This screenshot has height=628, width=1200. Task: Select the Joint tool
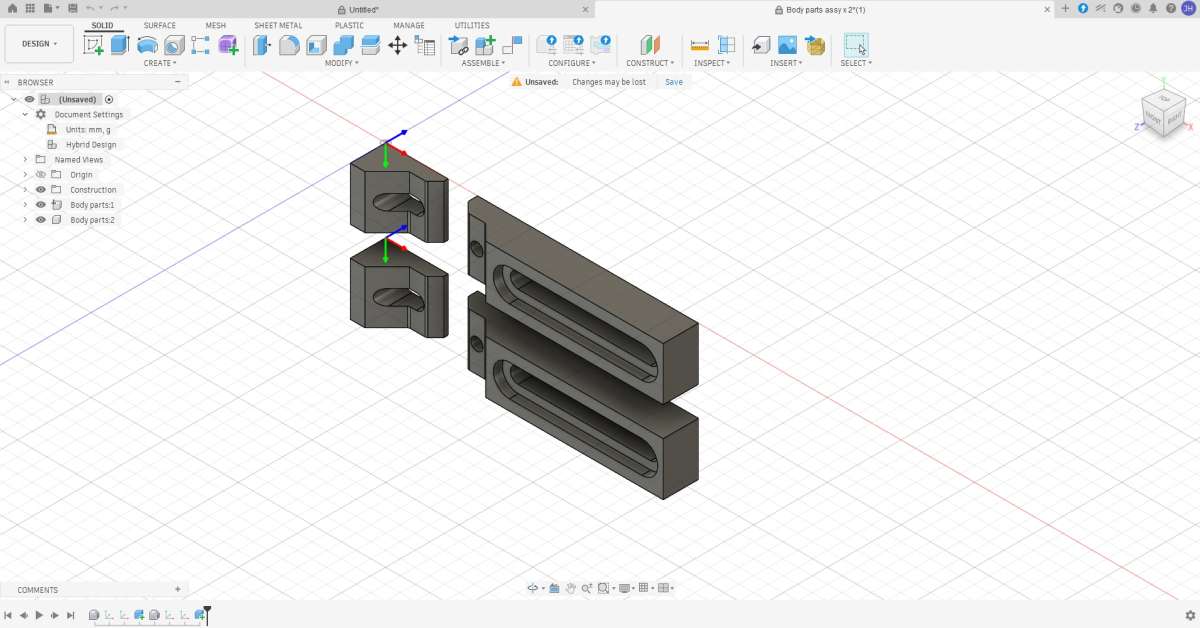[513, 45]
